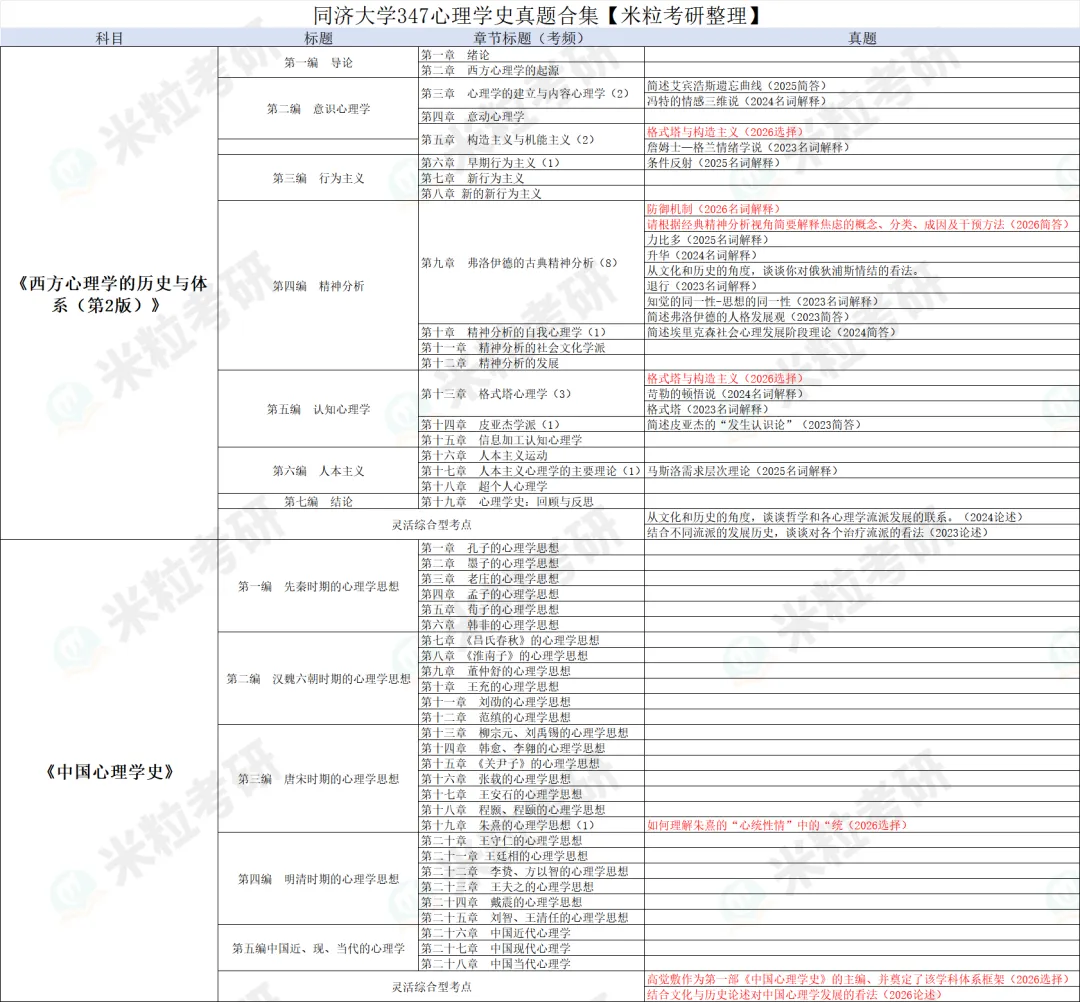The width and height of the screenshot is (1080, 1002).
Task: Click 第二编 汉魏六朝时期的心理学思想 cell
Action: (318, 679)
